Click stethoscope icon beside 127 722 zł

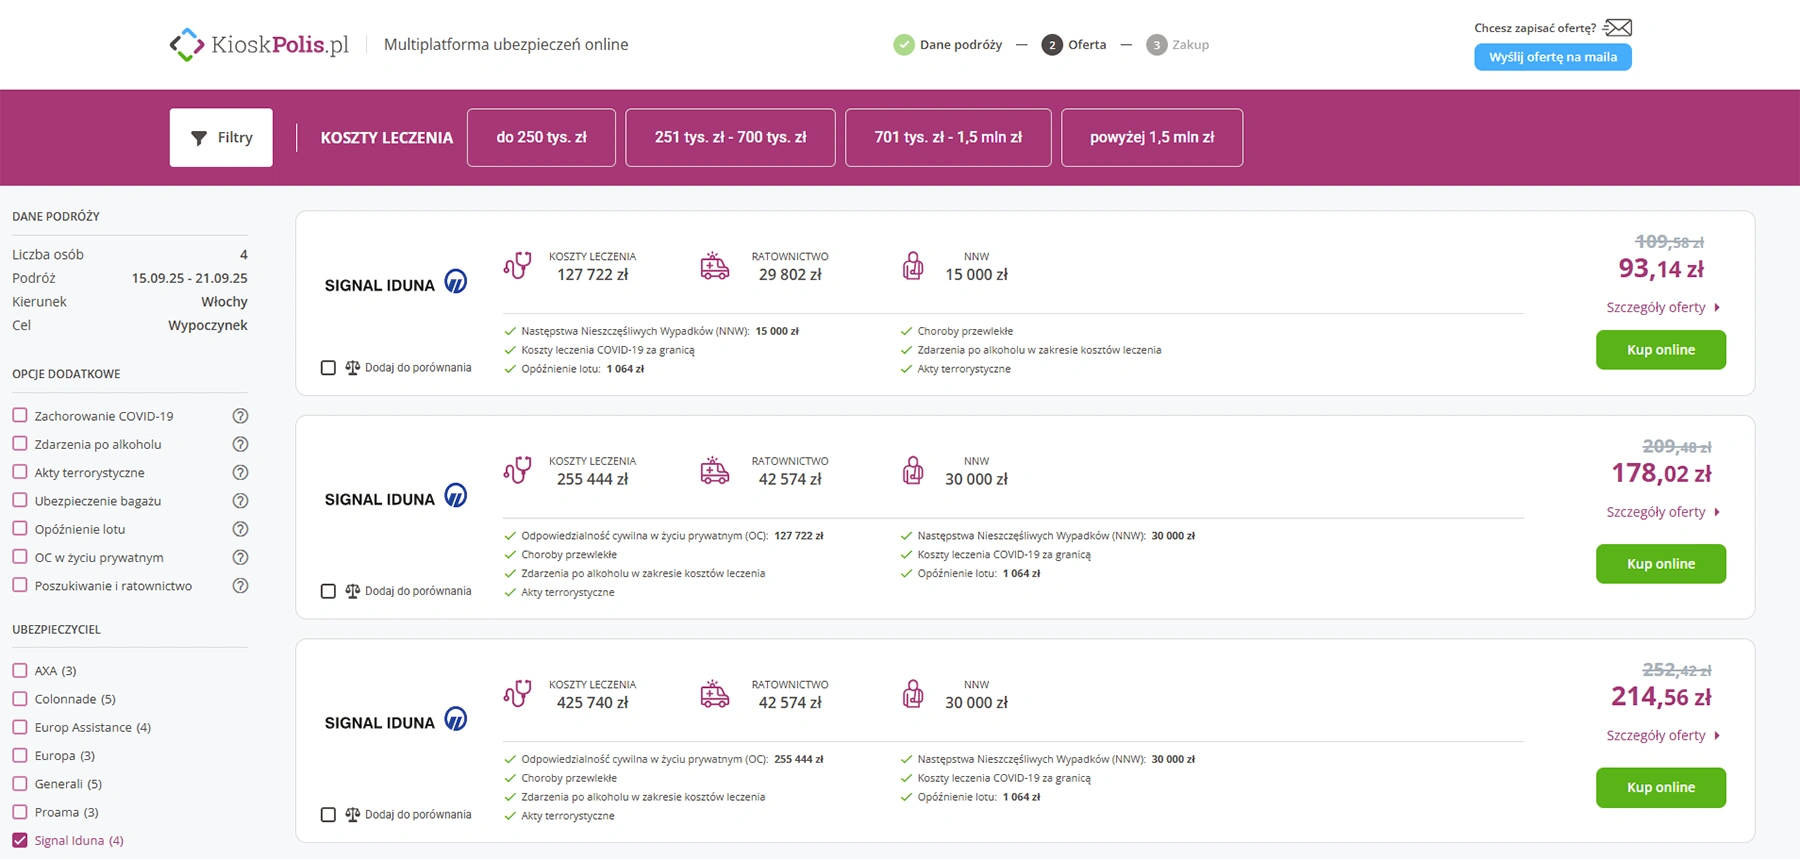click(517, 265)
